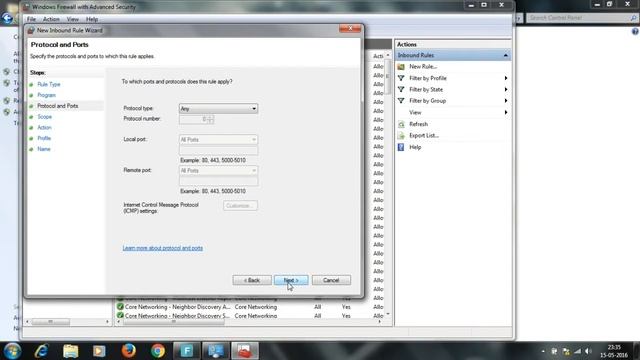The width and height of the screenshot is (640, 360).
Task: Click the Search Control Panel field
Action: (x=582, y=18)
